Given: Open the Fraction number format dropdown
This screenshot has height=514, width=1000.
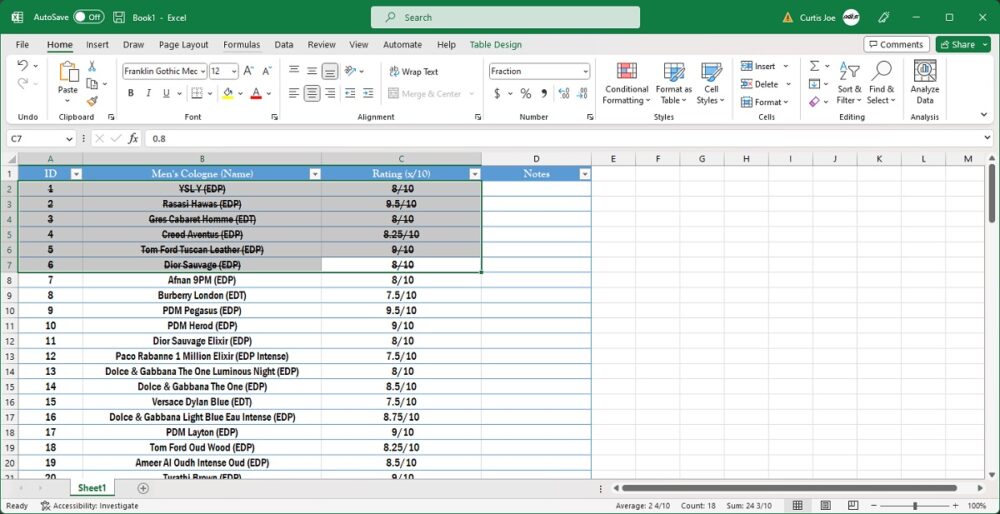Looking at the screenshot, I should tap(585, 71).
